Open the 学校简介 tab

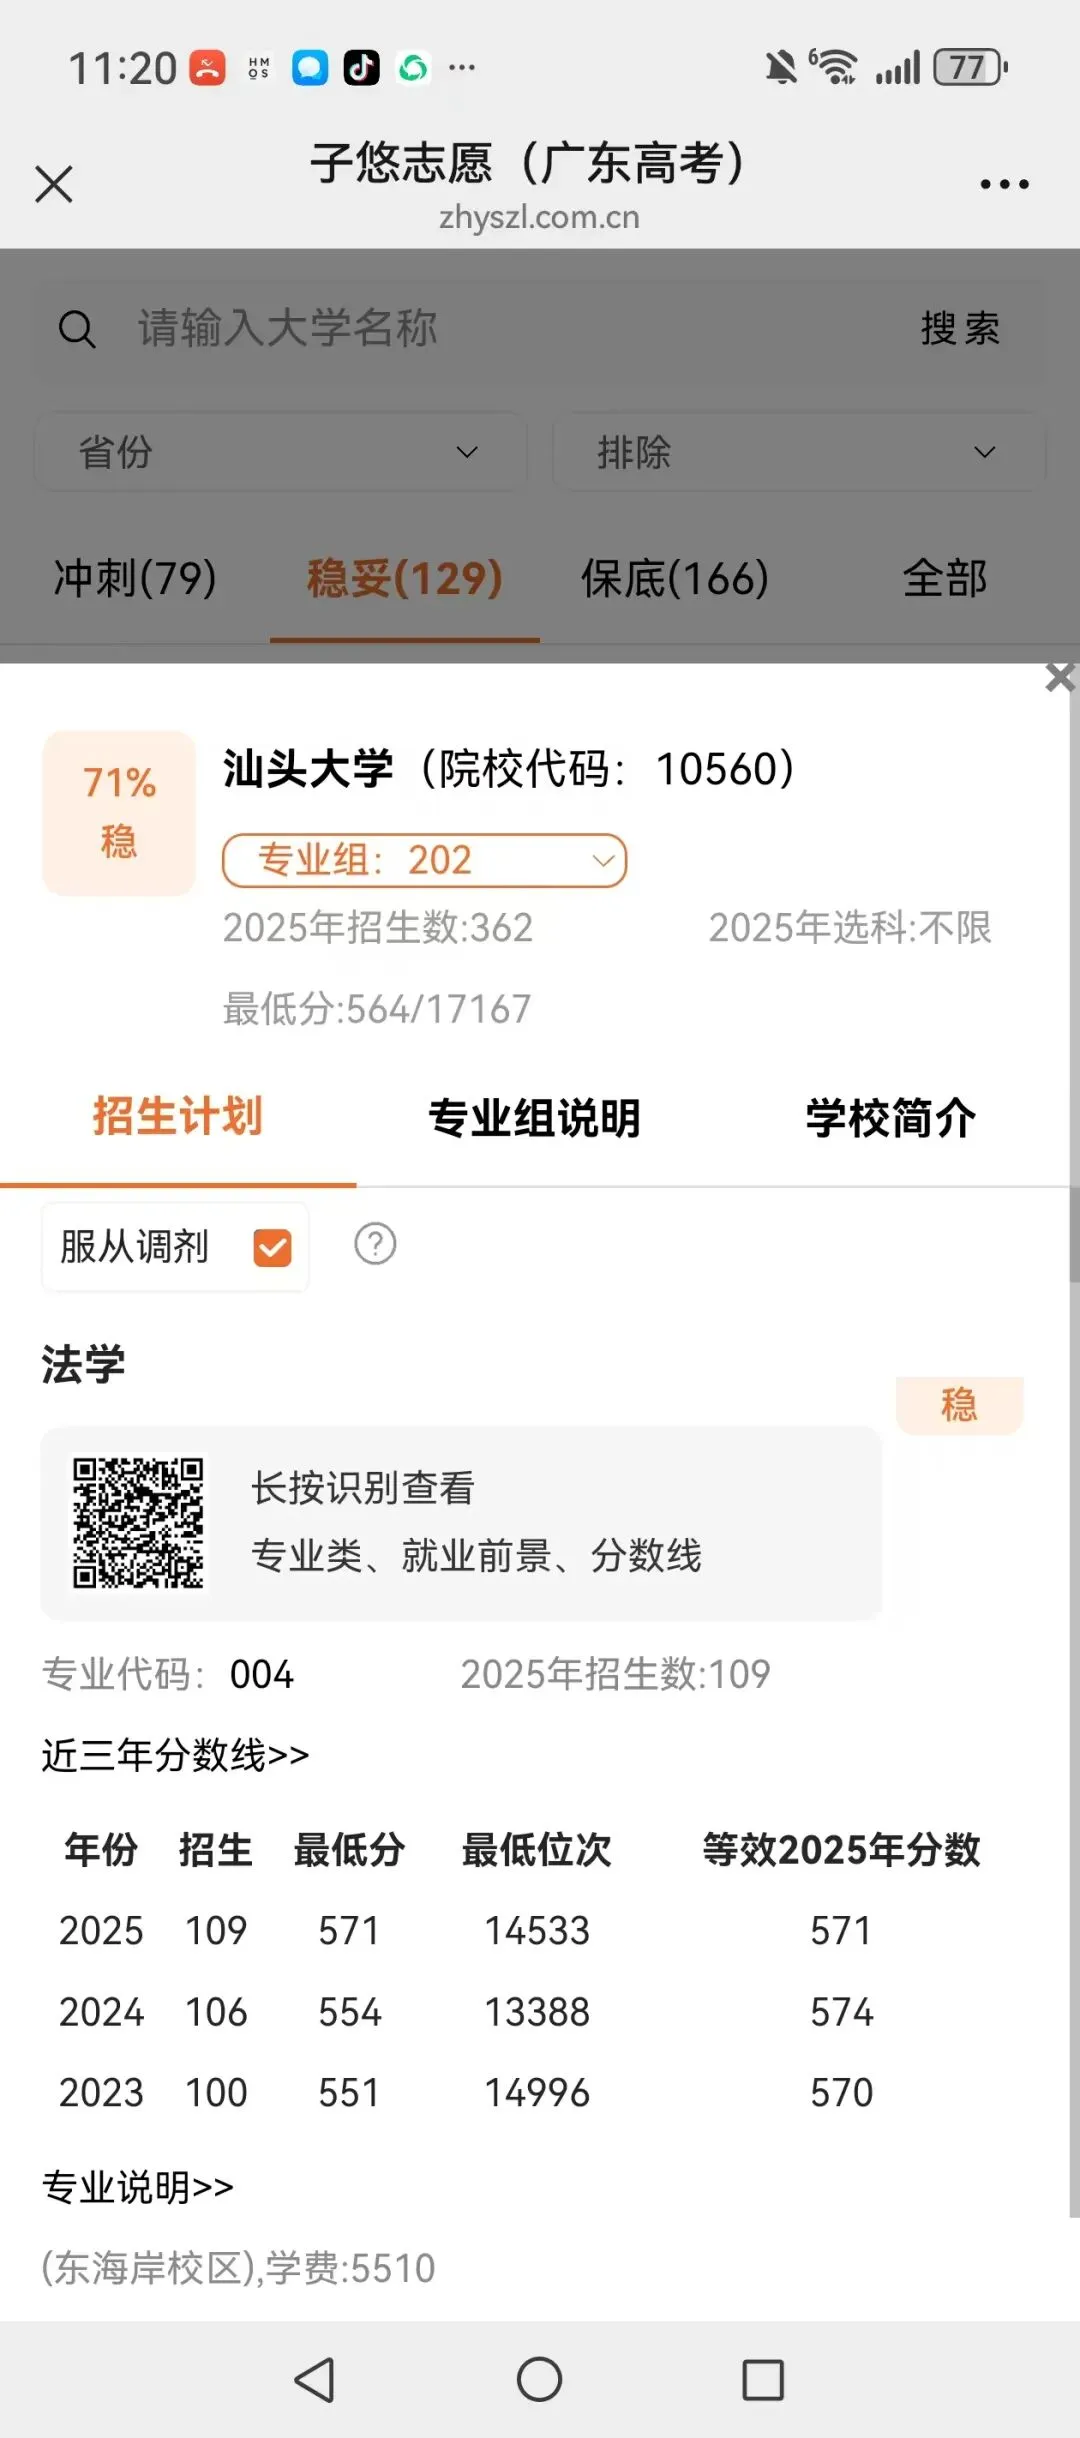[x=891, y=1118]
